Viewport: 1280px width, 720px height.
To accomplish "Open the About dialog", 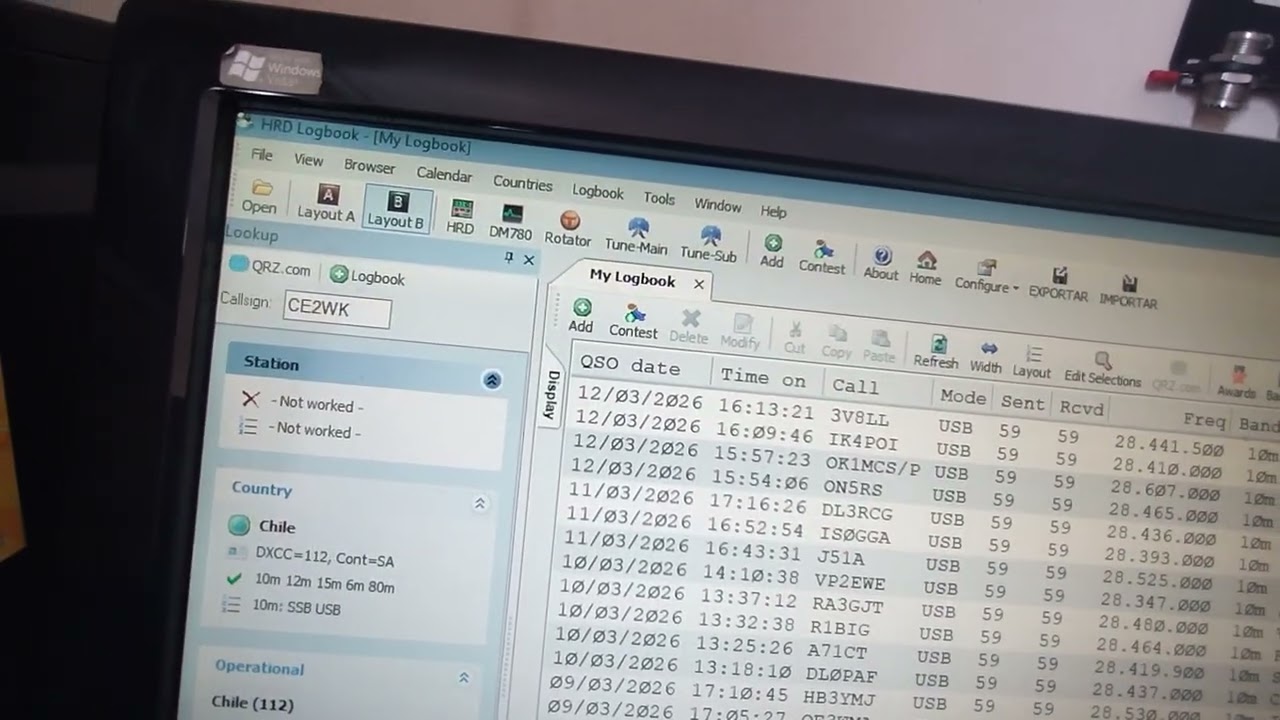I will coord(881,264).
